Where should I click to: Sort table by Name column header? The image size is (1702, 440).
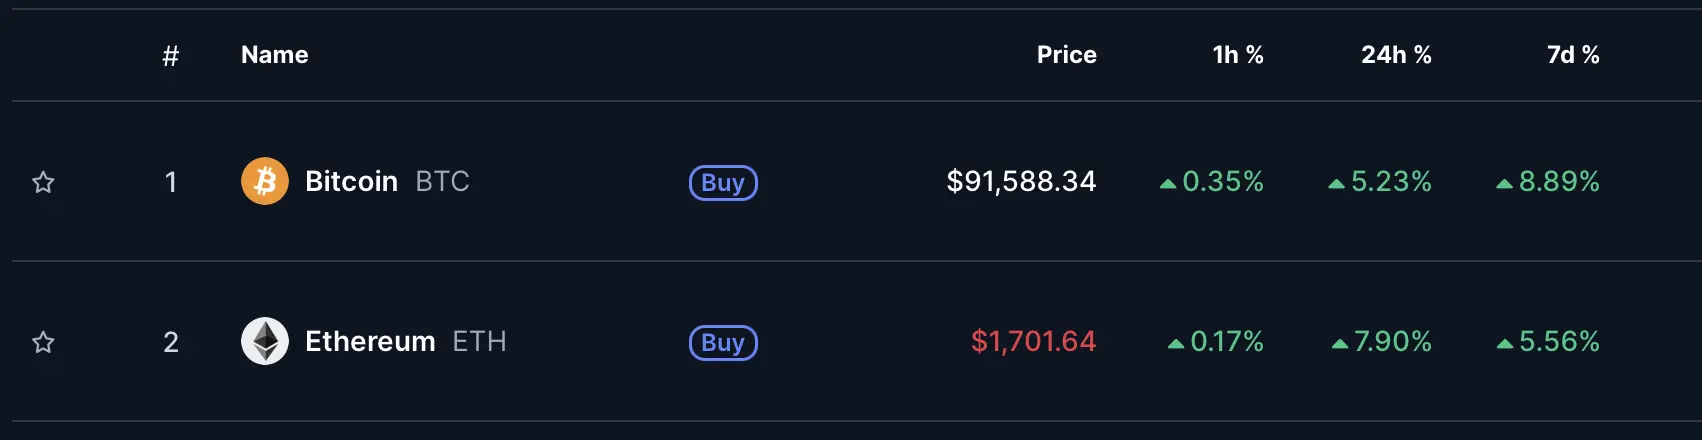point(274,55)
